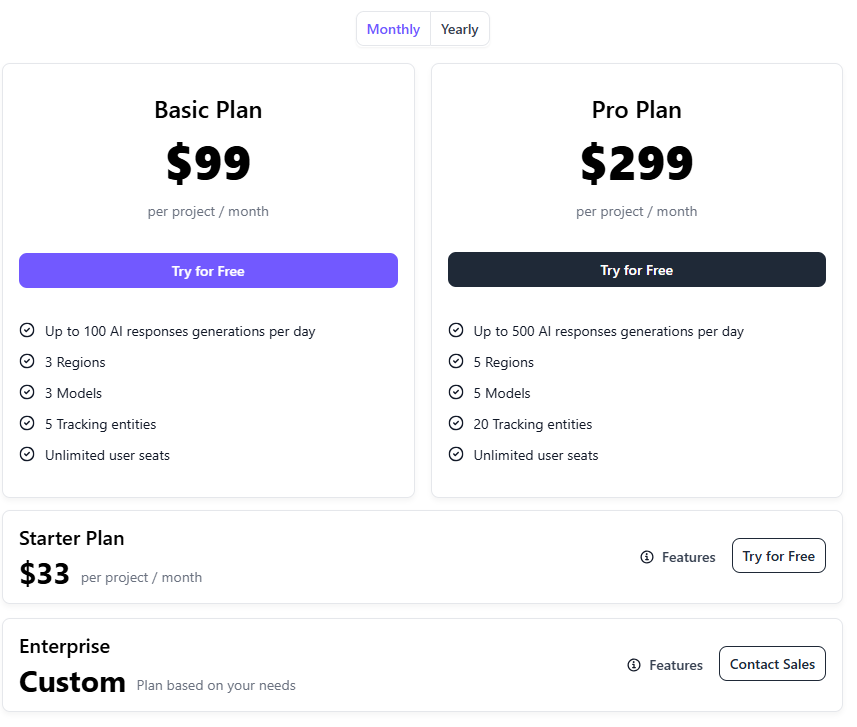
Task: Start Basic Plan free trial
Action: (x=208, y=271)
